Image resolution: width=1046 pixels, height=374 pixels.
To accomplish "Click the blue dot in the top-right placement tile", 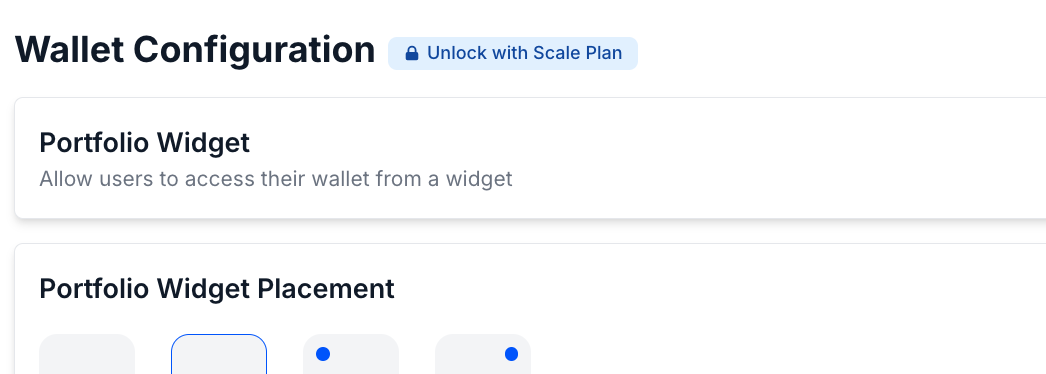I will [512, 354].
